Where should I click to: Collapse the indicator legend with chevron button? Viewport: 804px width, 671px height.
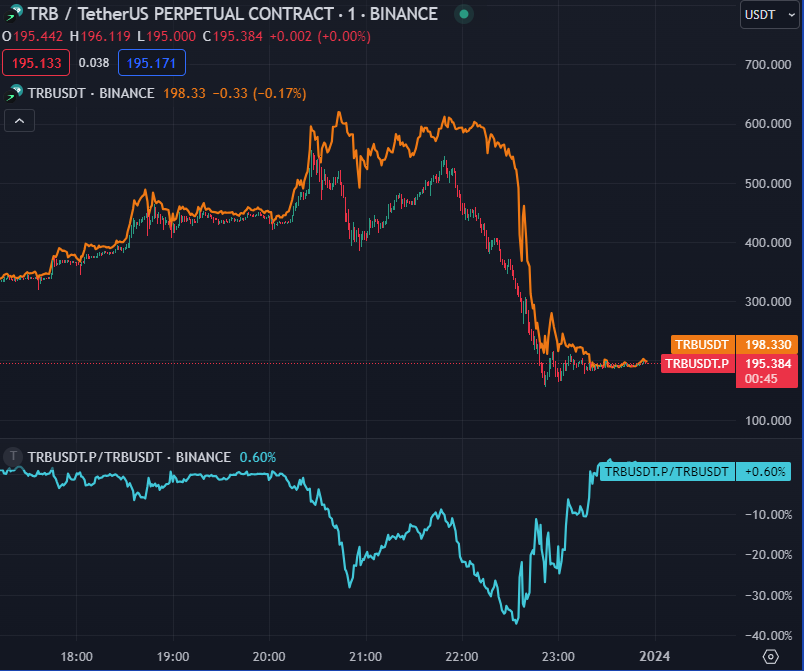tap(19, 121)
